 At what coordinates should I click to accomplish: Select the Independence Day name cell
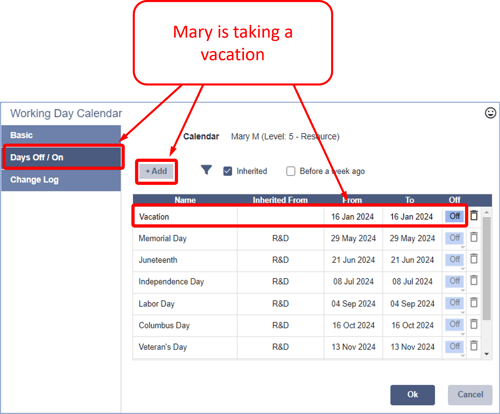[x=185, y=282]
